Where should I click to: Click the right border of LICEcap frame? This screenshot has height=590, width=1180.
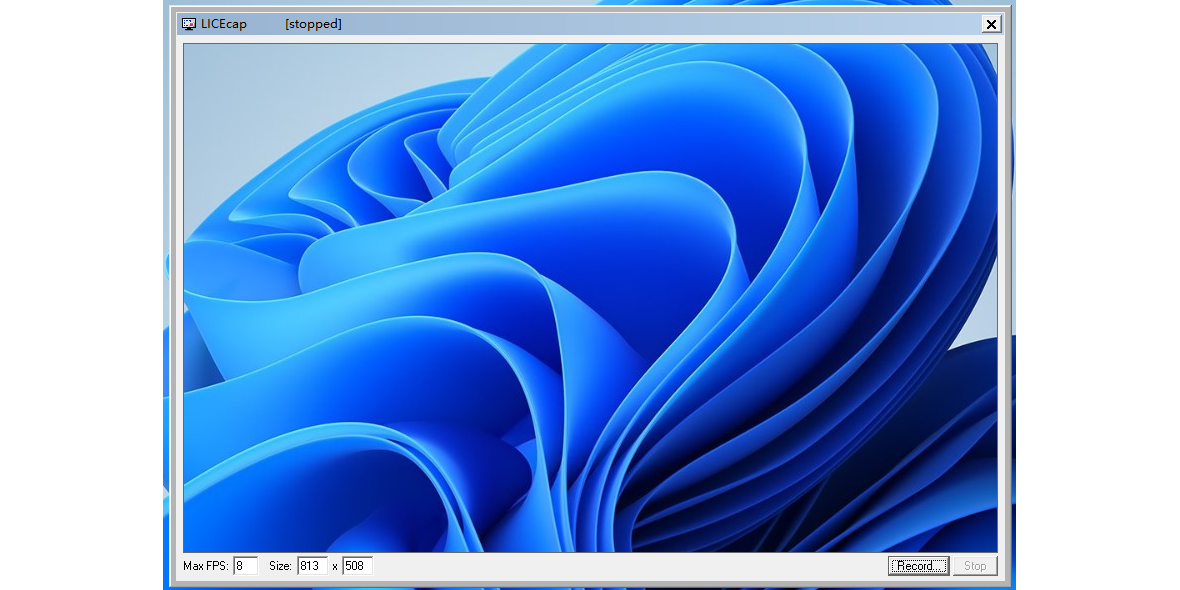1010,300
